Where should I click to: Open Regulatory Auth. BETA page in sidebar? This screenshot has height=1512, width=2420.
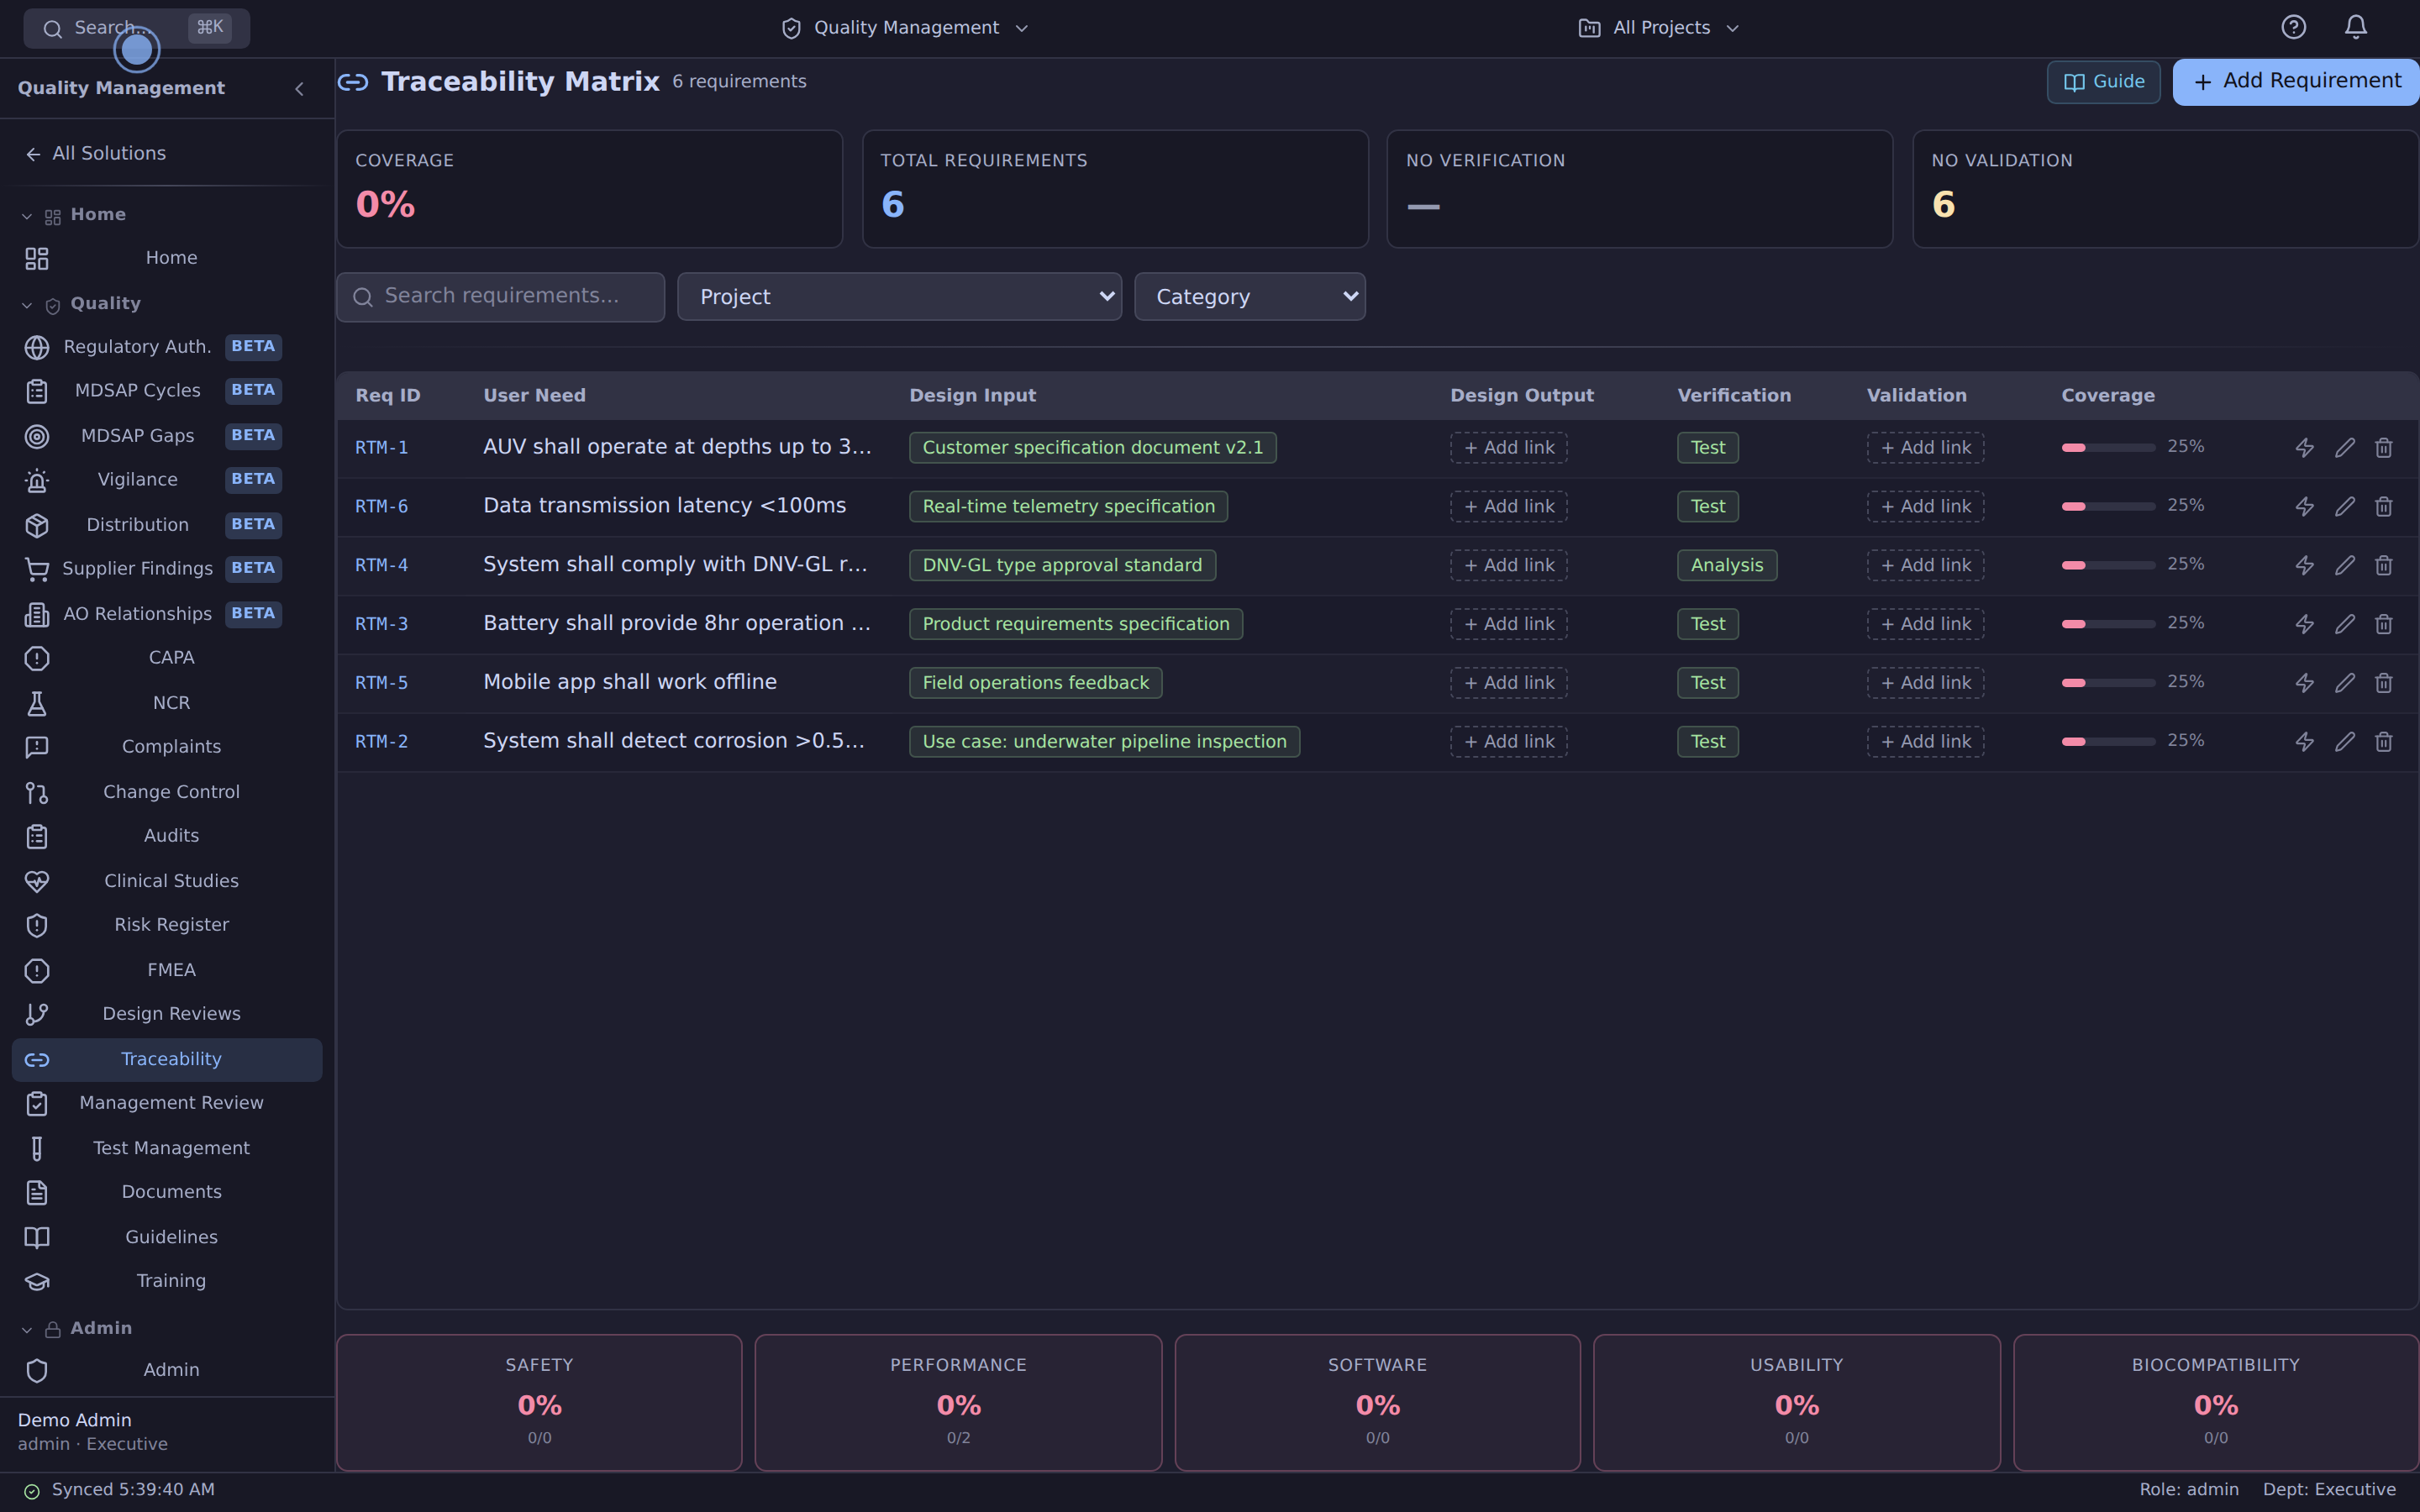pos(167,347)
